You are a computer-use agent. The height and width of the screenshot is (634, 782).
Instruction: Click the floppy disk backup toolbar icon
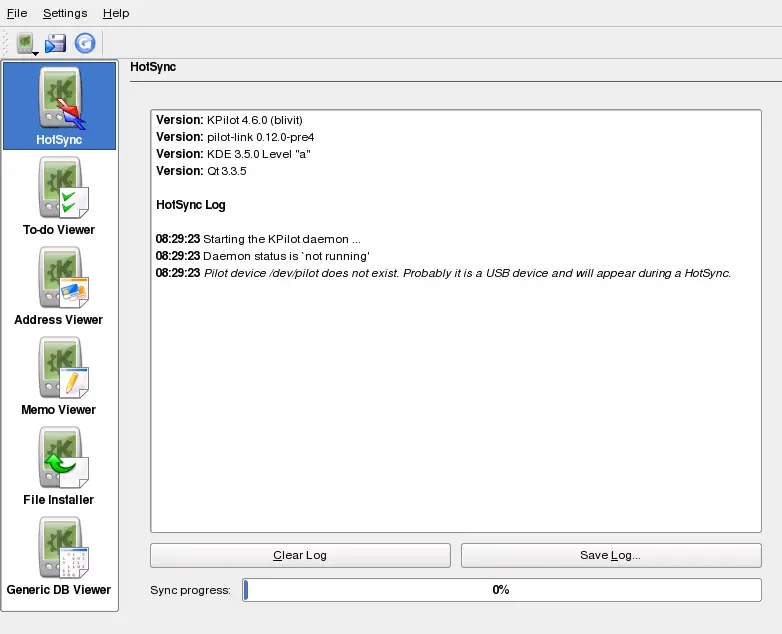click(x=55, y=43)
